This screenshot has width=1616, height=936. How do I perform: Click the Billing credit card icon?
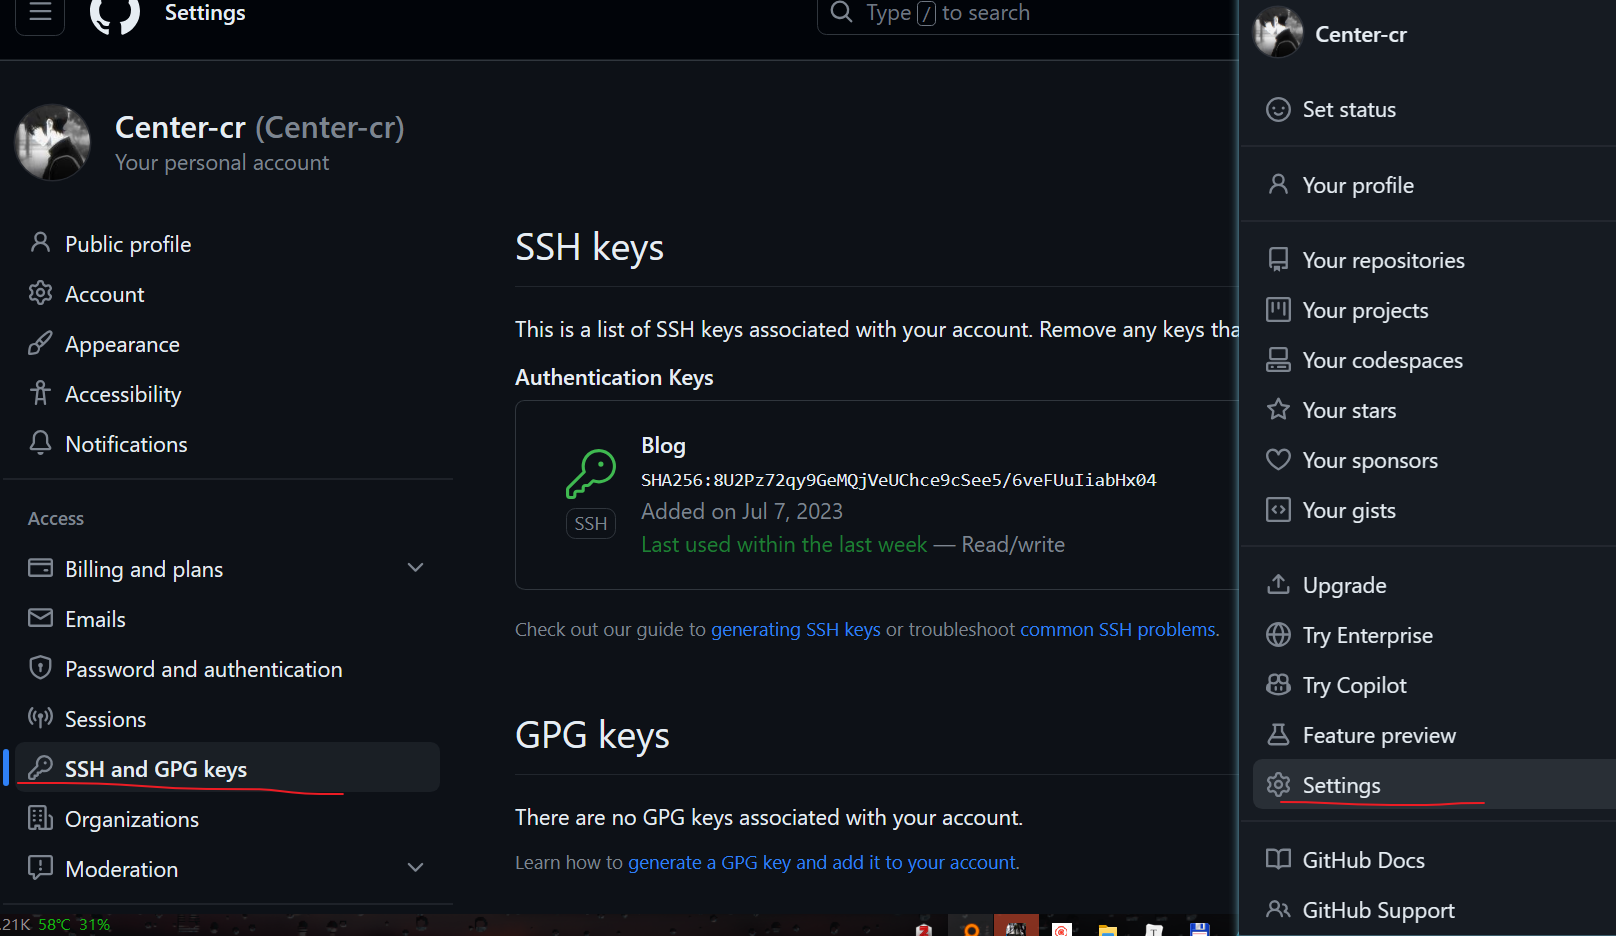tap(40, 568)
